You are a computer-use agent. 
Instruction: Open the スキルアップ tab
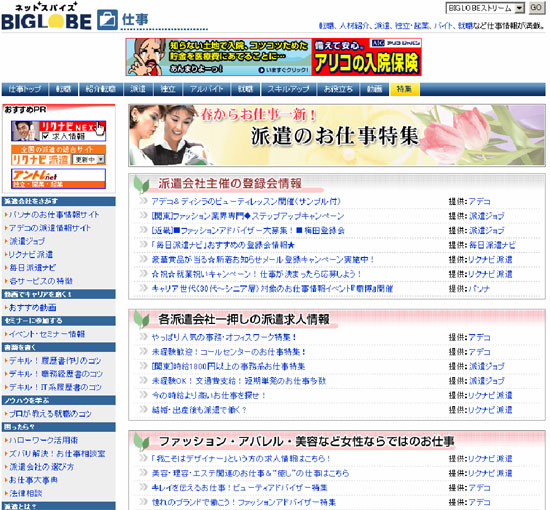288,89
